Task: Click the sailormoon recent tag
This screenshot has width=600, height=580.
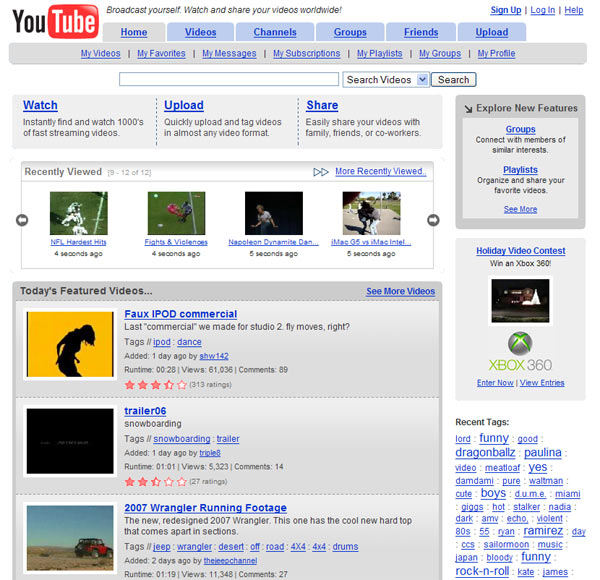Action: coord(506,545)
